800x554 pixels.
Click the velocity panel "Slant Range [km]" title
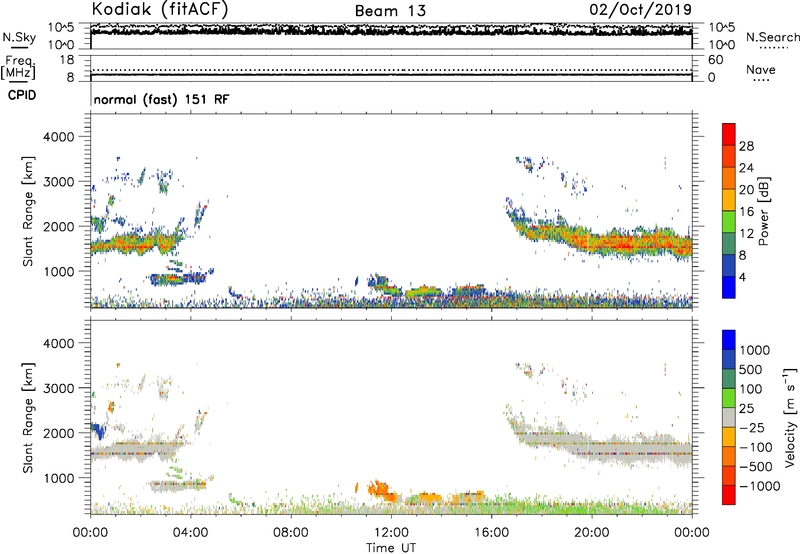pos(28,418)
